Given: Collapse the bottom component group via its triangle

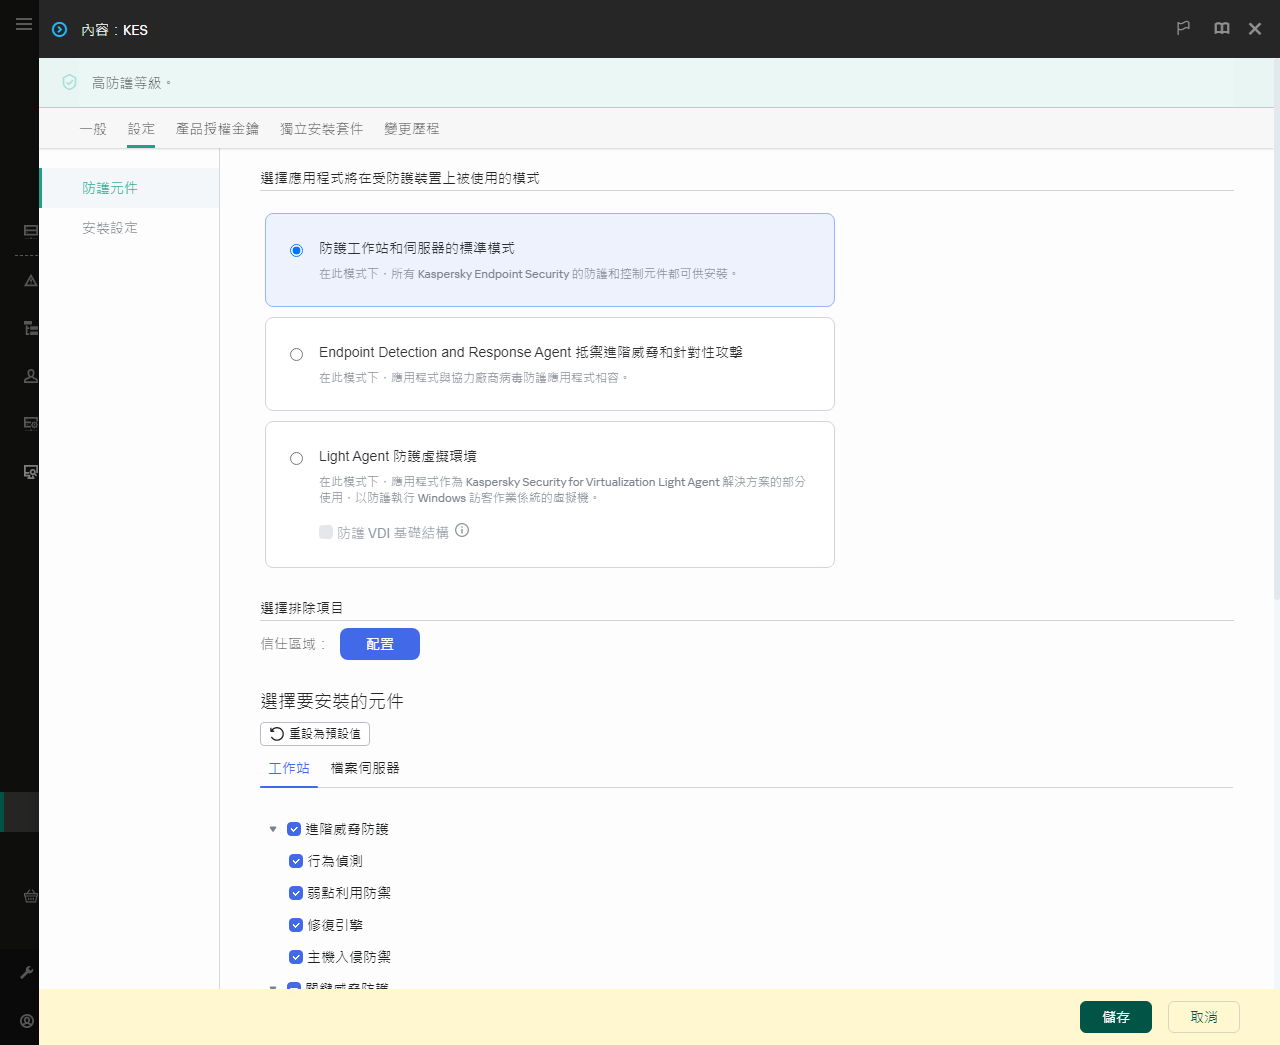Looking at the screenshot, I should click(x=273, y=988).
